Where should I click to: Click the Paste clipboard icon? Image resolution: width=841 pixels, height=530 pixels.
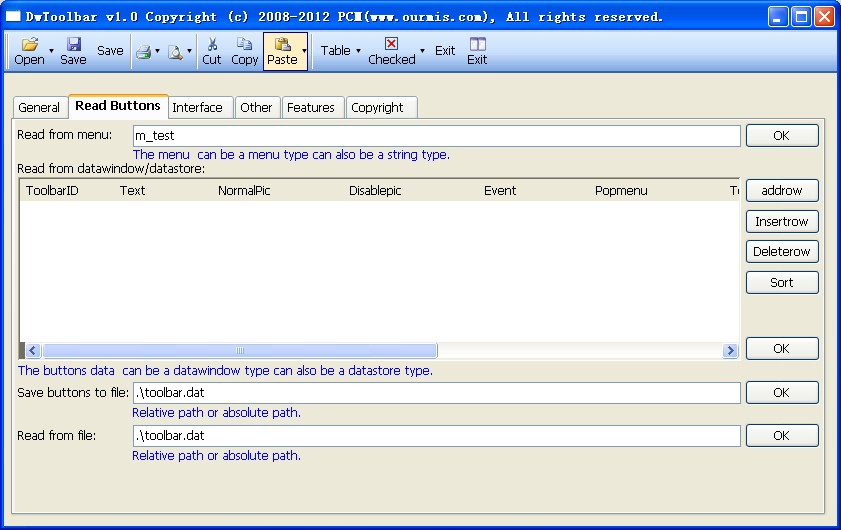pos(282,44)
